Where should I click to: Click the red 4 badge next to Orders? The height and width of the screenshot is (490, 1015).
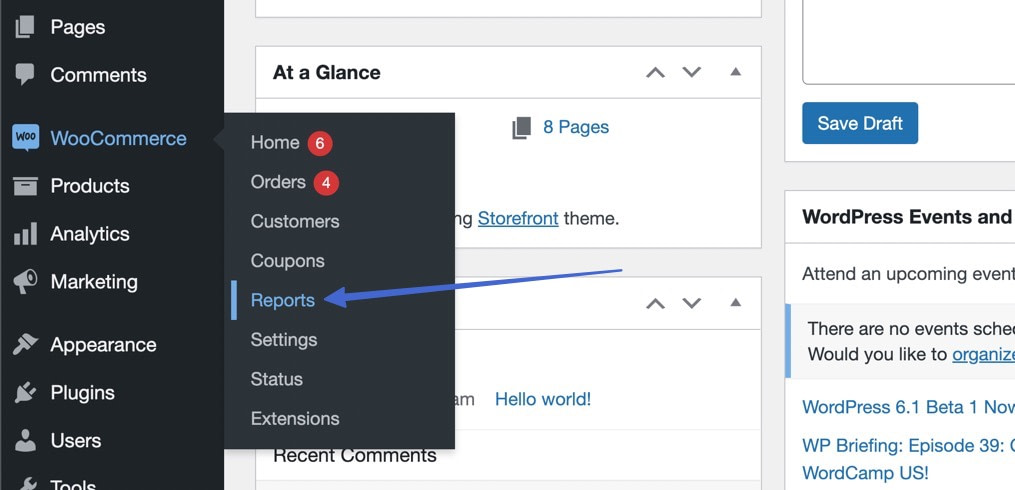[x=326, y=183]
